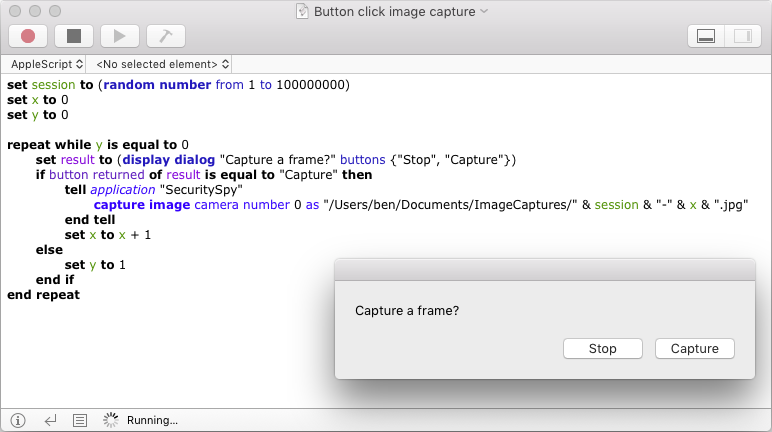Click the "end repeat" line
This screenshot has height=432, width=772.
[43, 295]
